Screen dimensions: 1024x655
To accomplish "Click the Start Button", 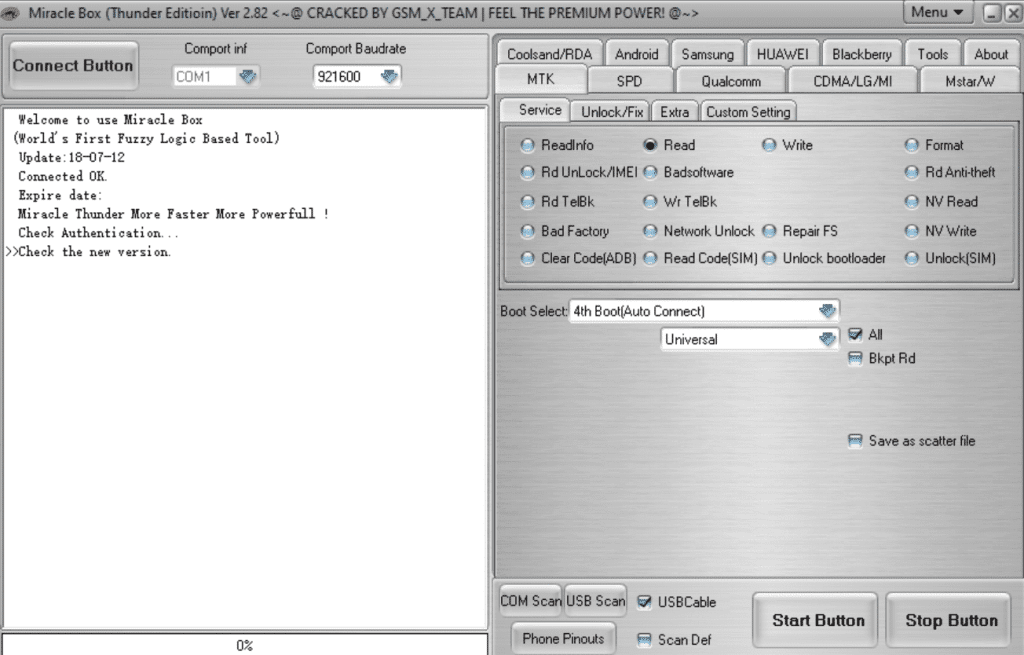I will pyautogui.click(x=815, y=620).
